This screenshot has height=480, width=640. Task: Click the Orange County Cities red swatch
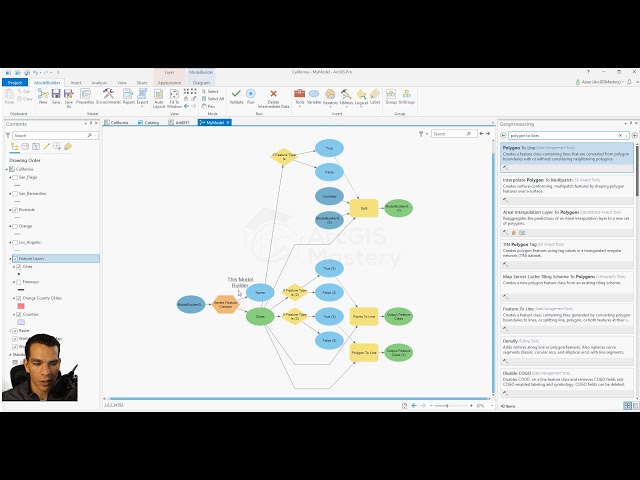(x=21, y=306)
